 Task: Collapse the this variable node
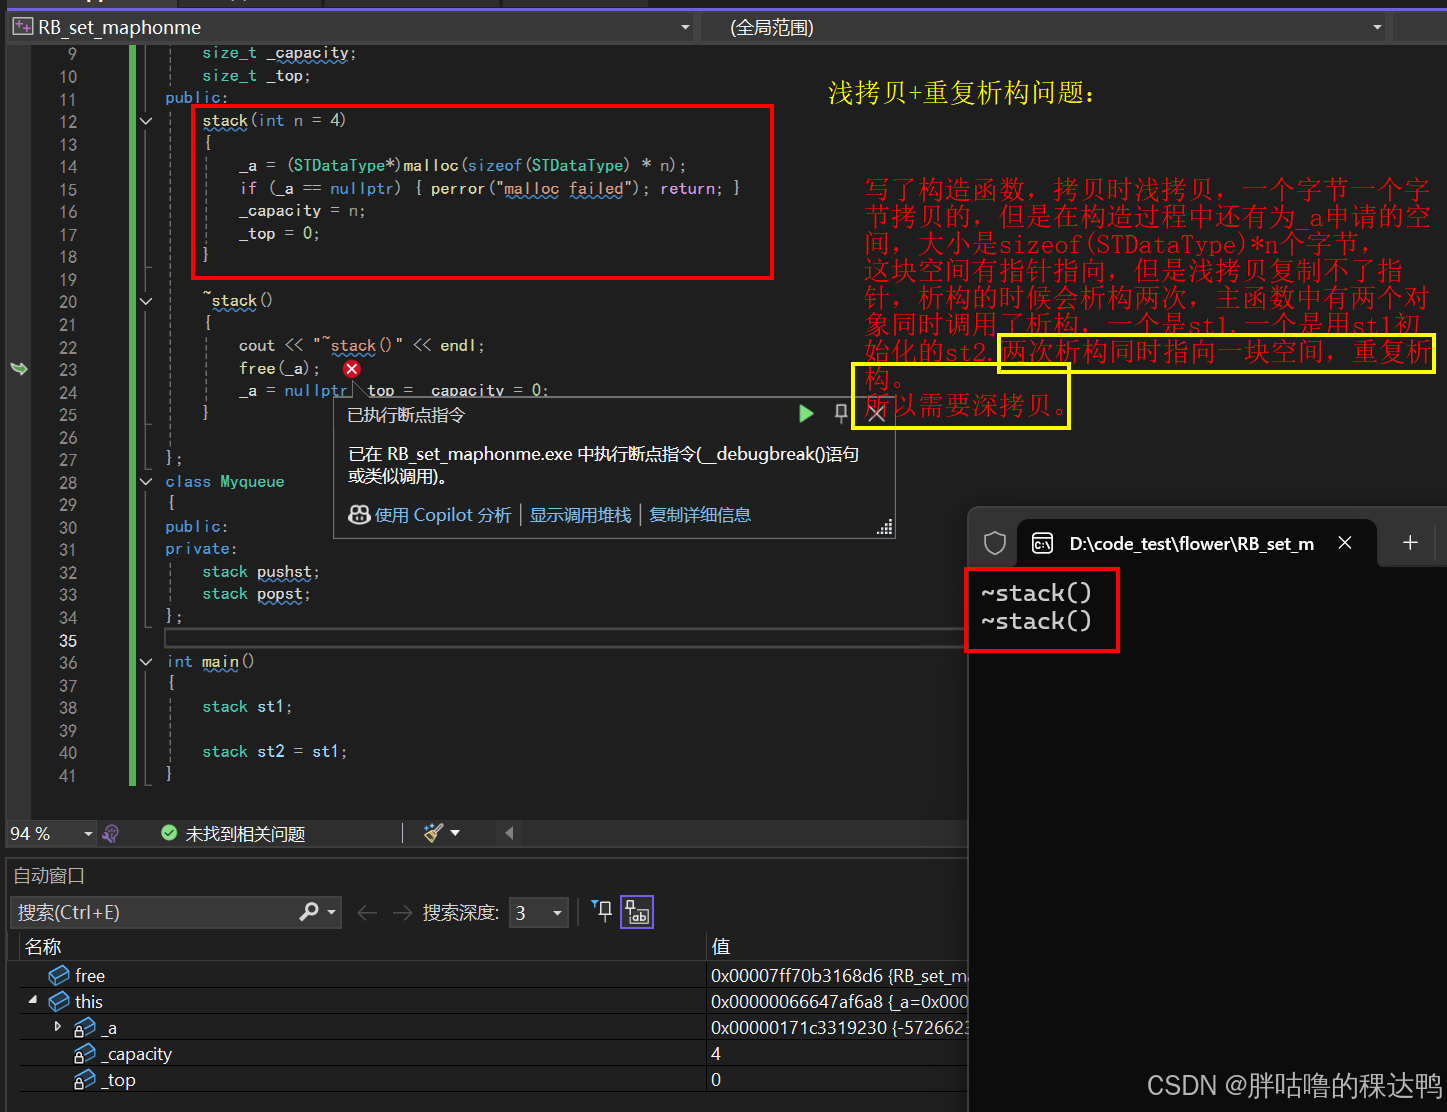pos(33,1000)
